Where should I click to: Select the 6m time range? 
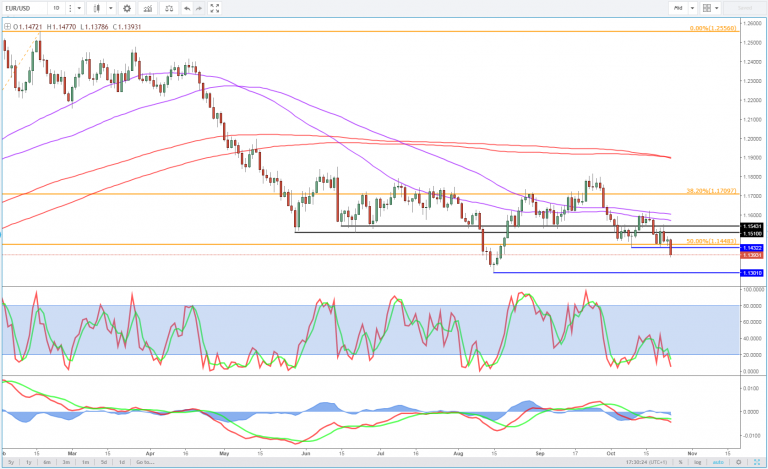point(47,462)
